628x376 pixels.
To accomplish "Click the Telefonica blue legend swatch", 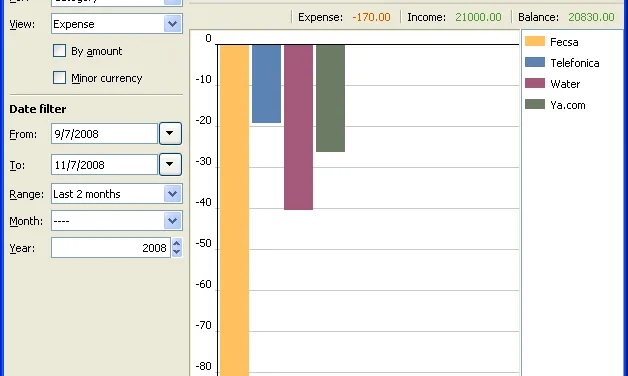I will tap(535, 62).
